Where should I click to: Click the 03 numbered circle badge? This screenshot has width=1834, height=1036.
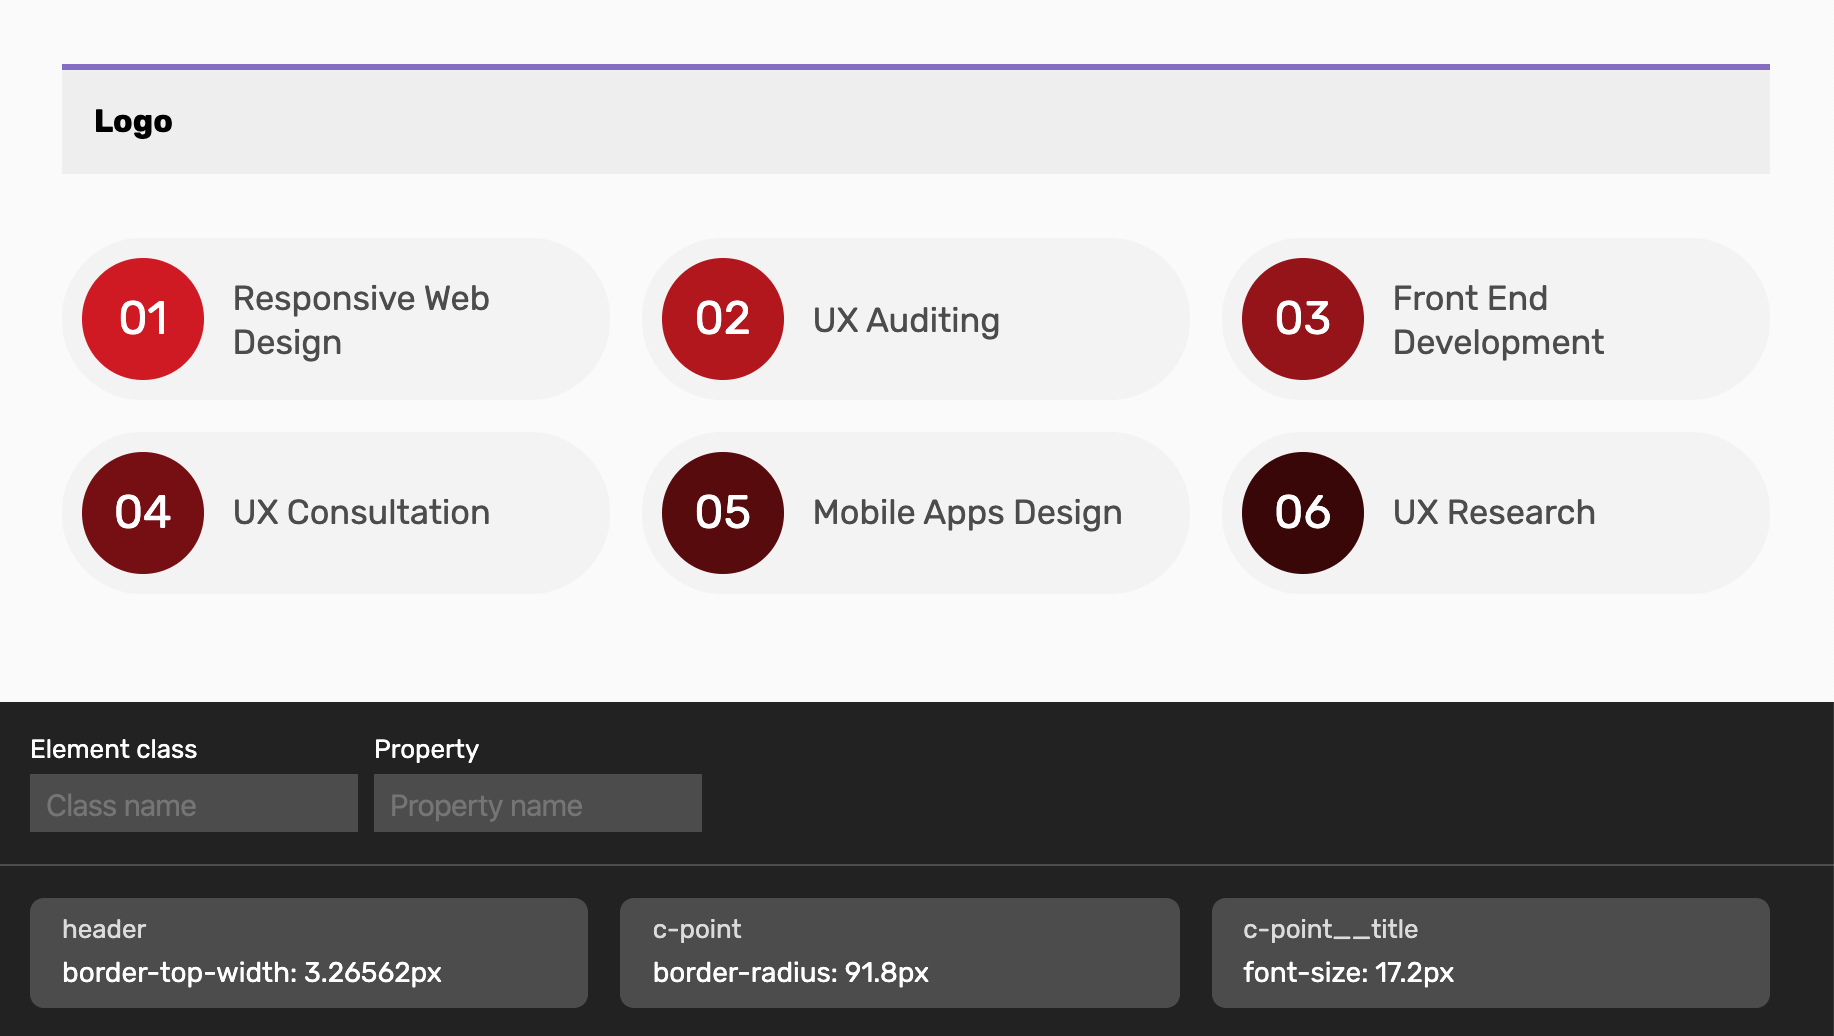point(1302,319)
